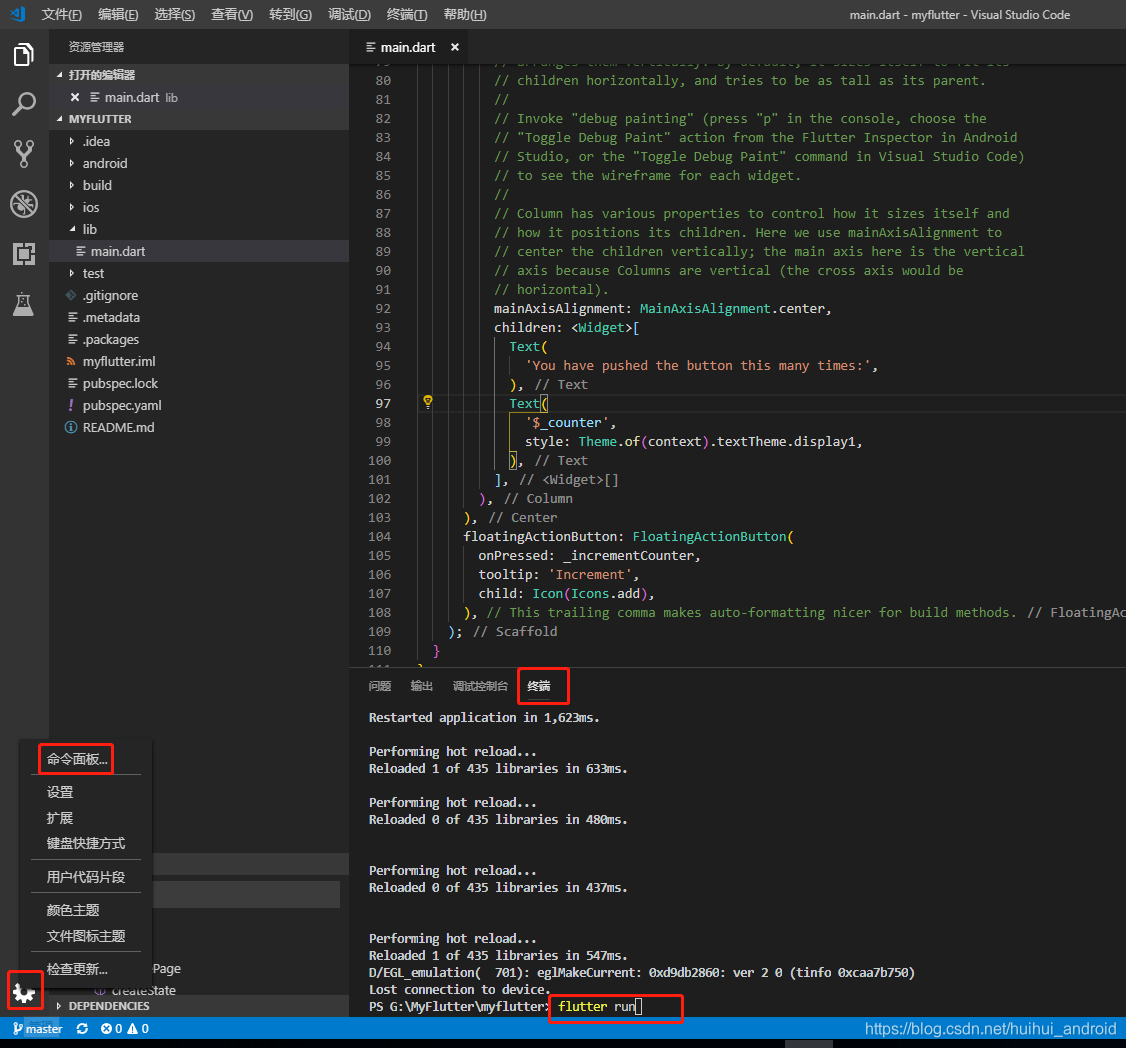Switch to the 调试控制台 panel tab
1126x1048 pixels.
click(x=480, y=686)
